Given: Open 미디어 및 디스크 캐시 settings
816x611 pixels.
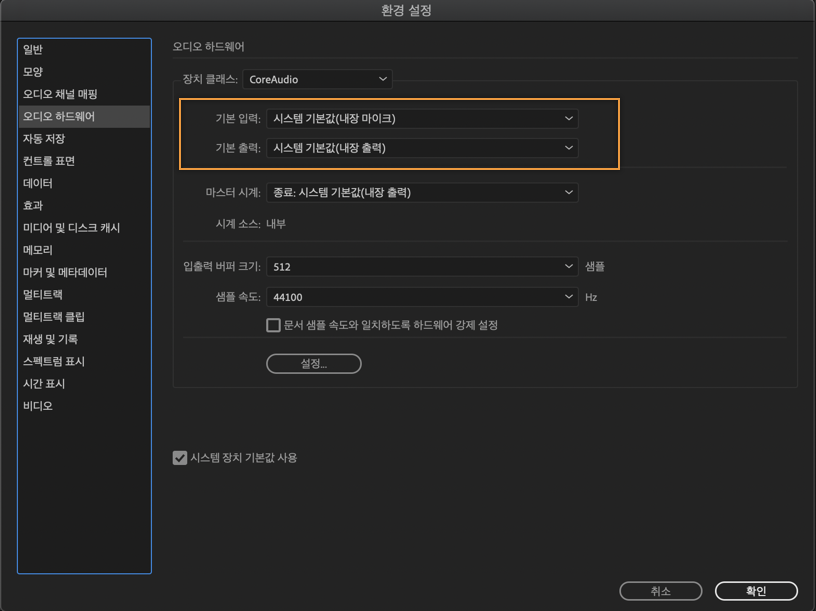Looking at the screenshot, I should pos(84,228).
